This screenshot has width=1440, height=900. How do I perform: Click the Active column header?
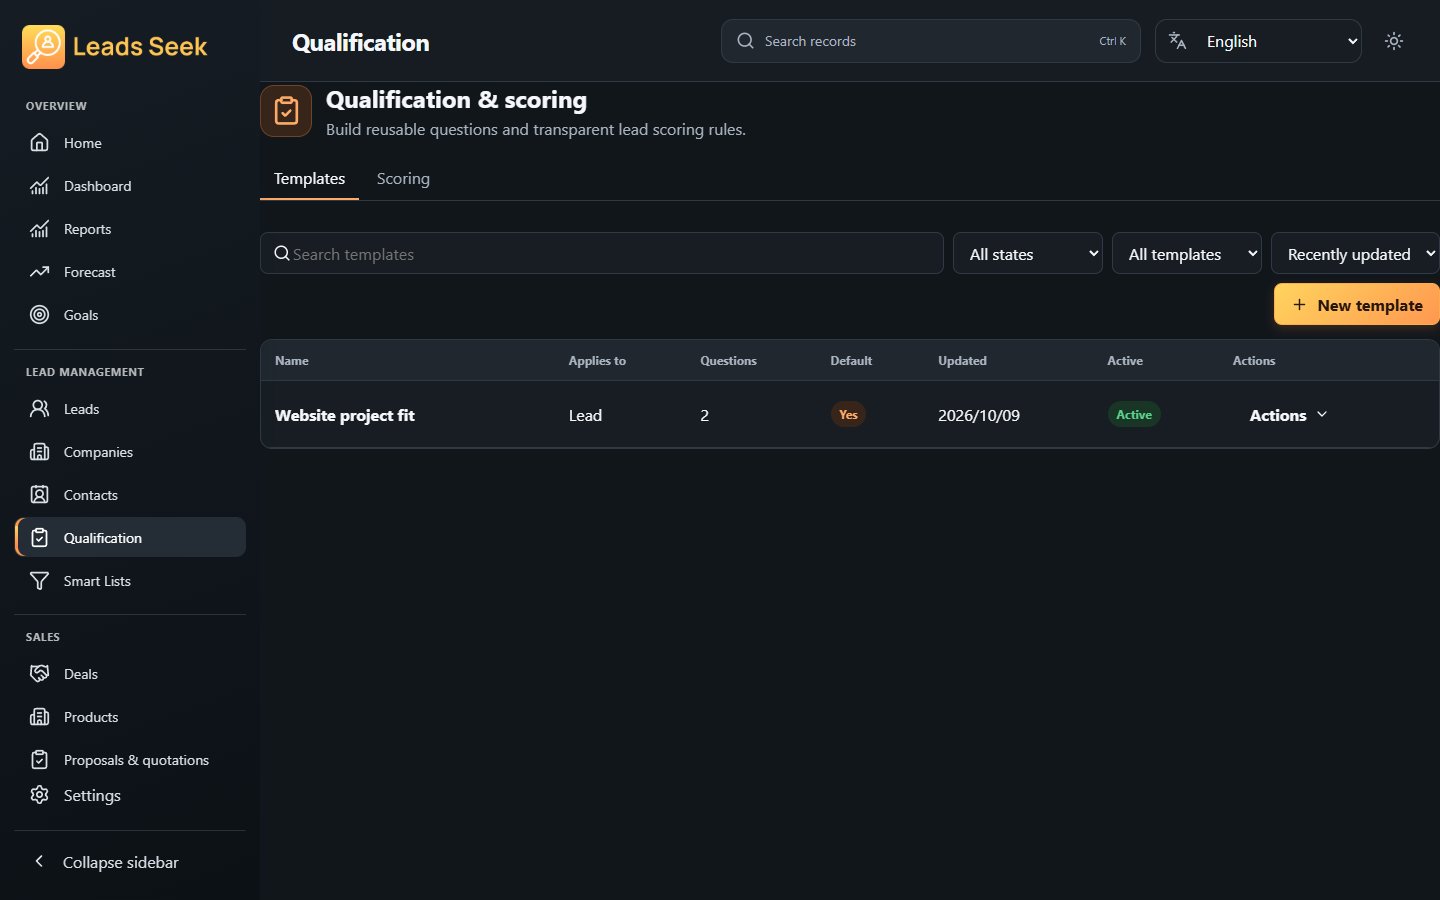[1125, 361]
